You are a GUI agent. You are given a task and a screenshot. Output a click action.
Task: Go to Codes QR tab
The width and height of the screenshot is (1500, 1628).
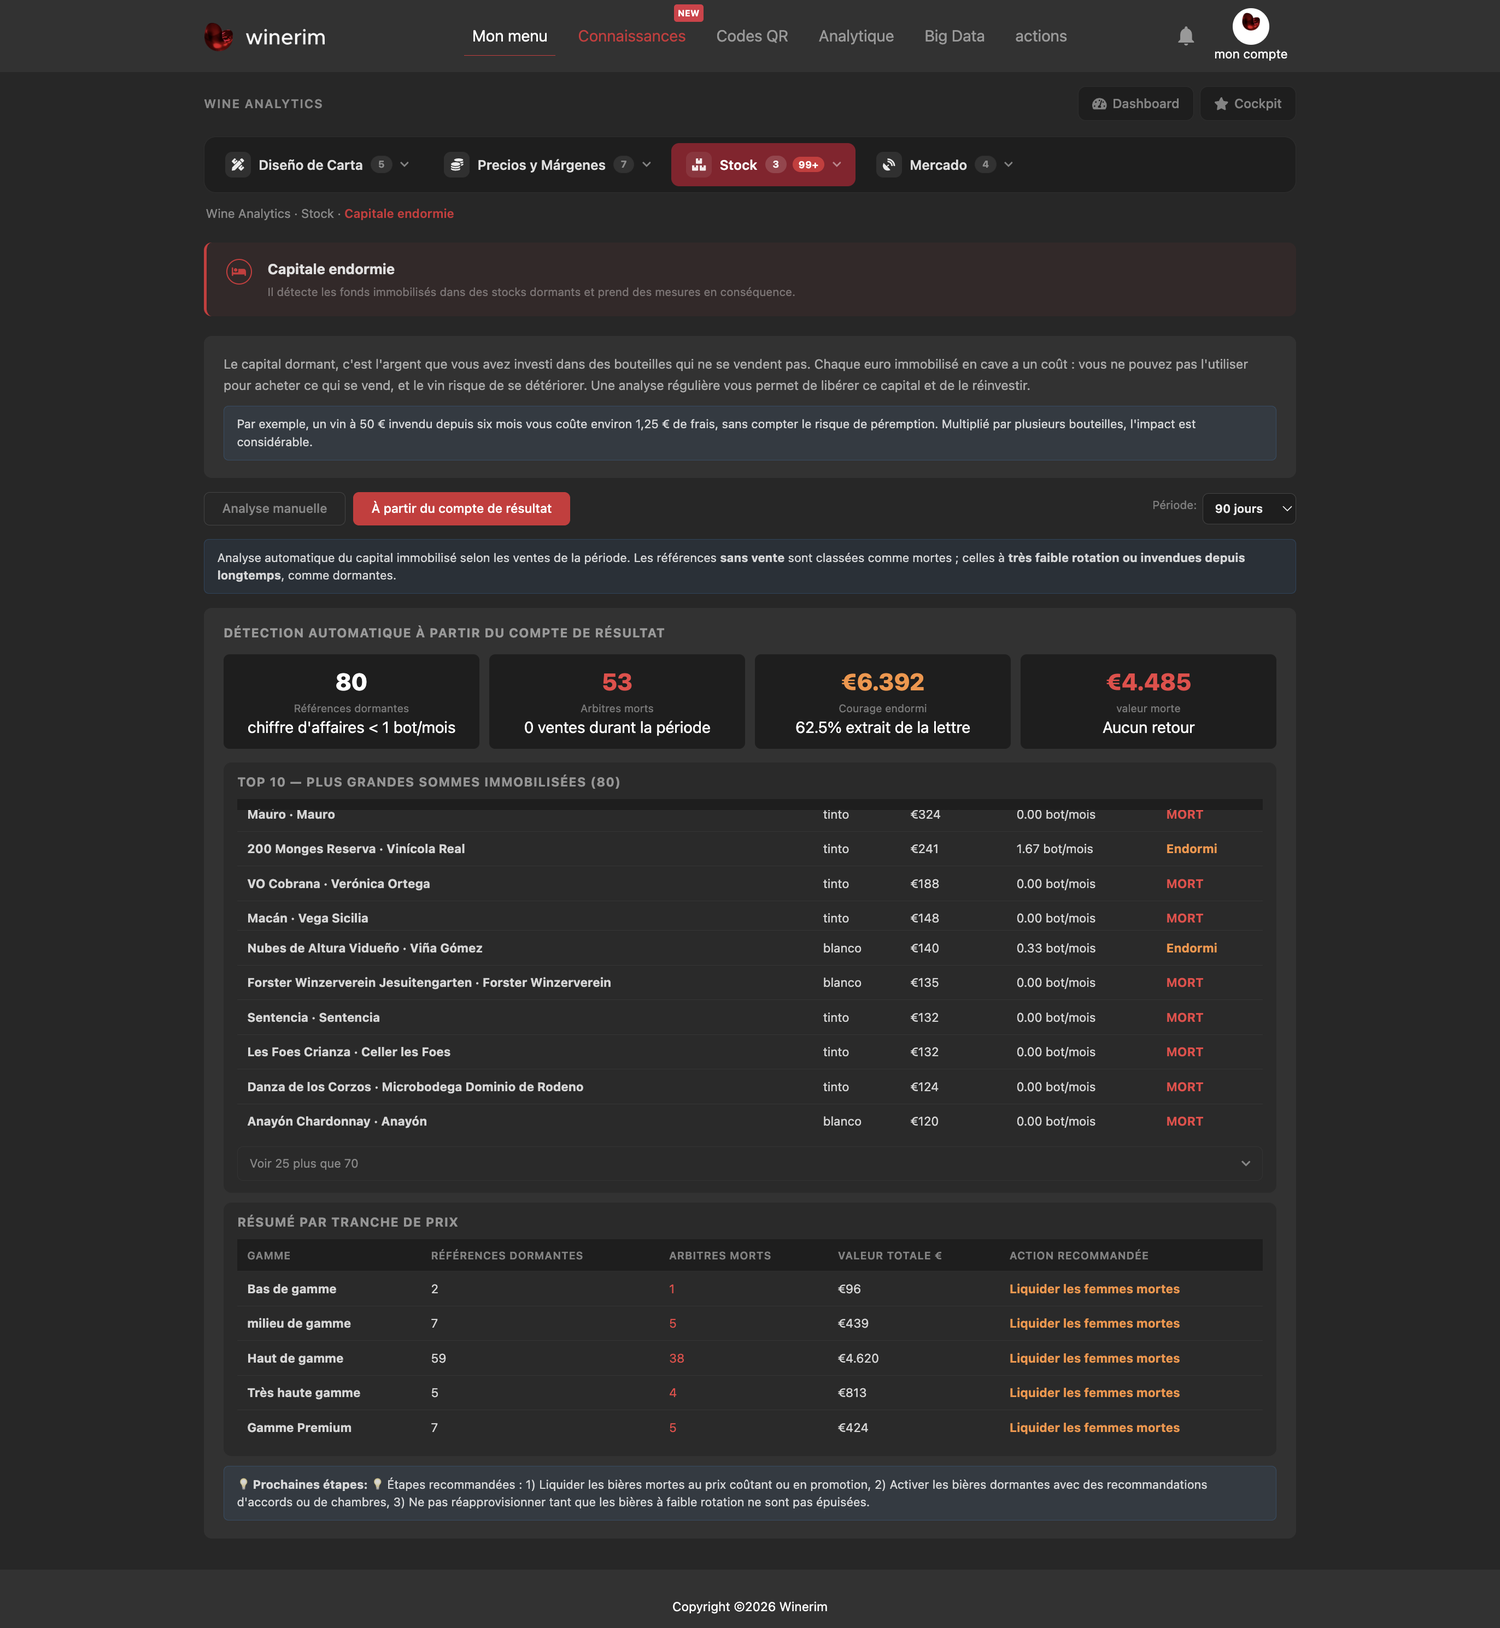point(752,36)
